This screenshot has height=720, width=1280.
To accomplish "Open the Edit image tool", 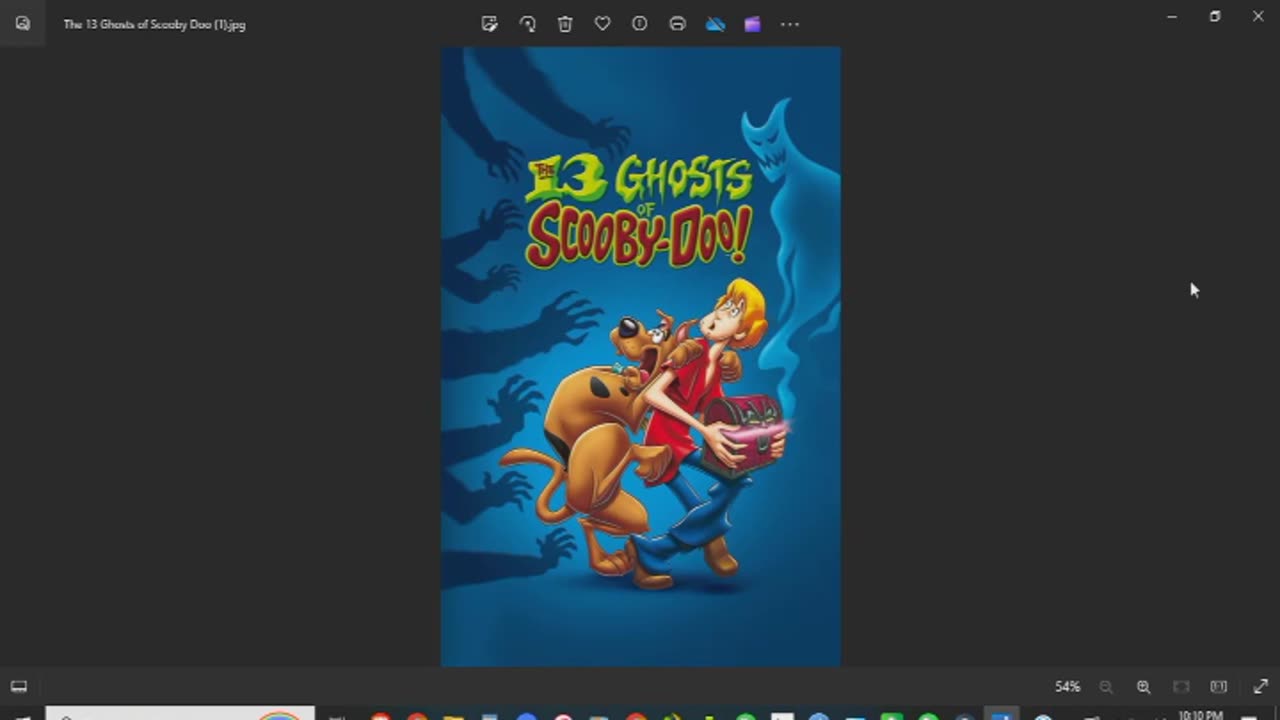I will point(489,24).
